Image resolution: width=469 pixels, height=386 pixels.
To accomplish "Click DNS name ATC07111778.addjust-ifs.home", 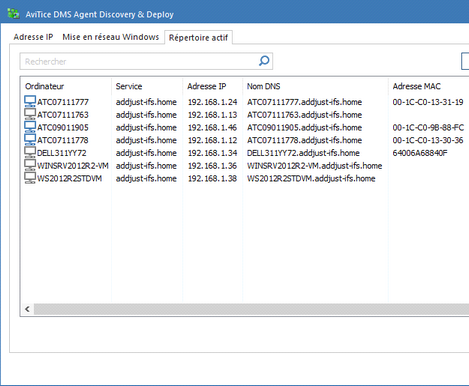I will [x=304, y=140].
